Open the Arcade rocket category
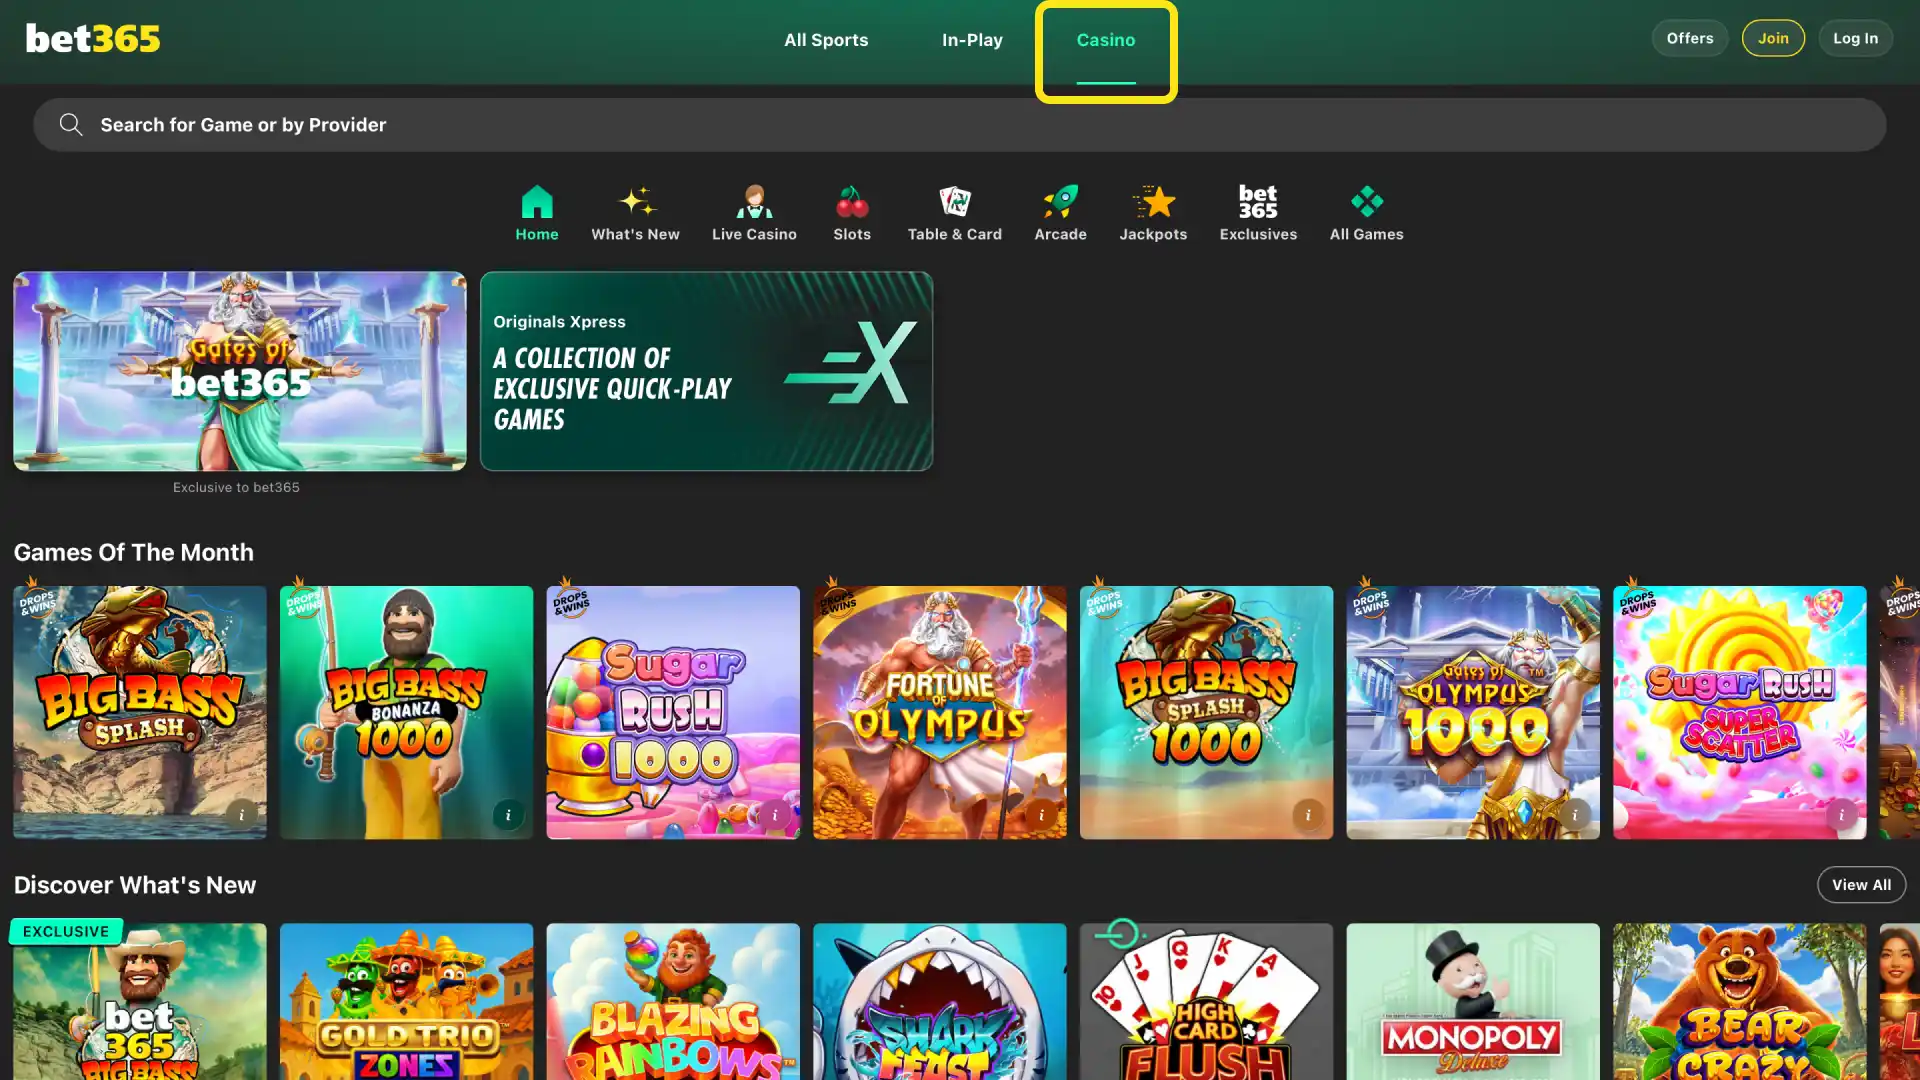Viewport: 1920px width, 1080px height. pos(1060,213)
